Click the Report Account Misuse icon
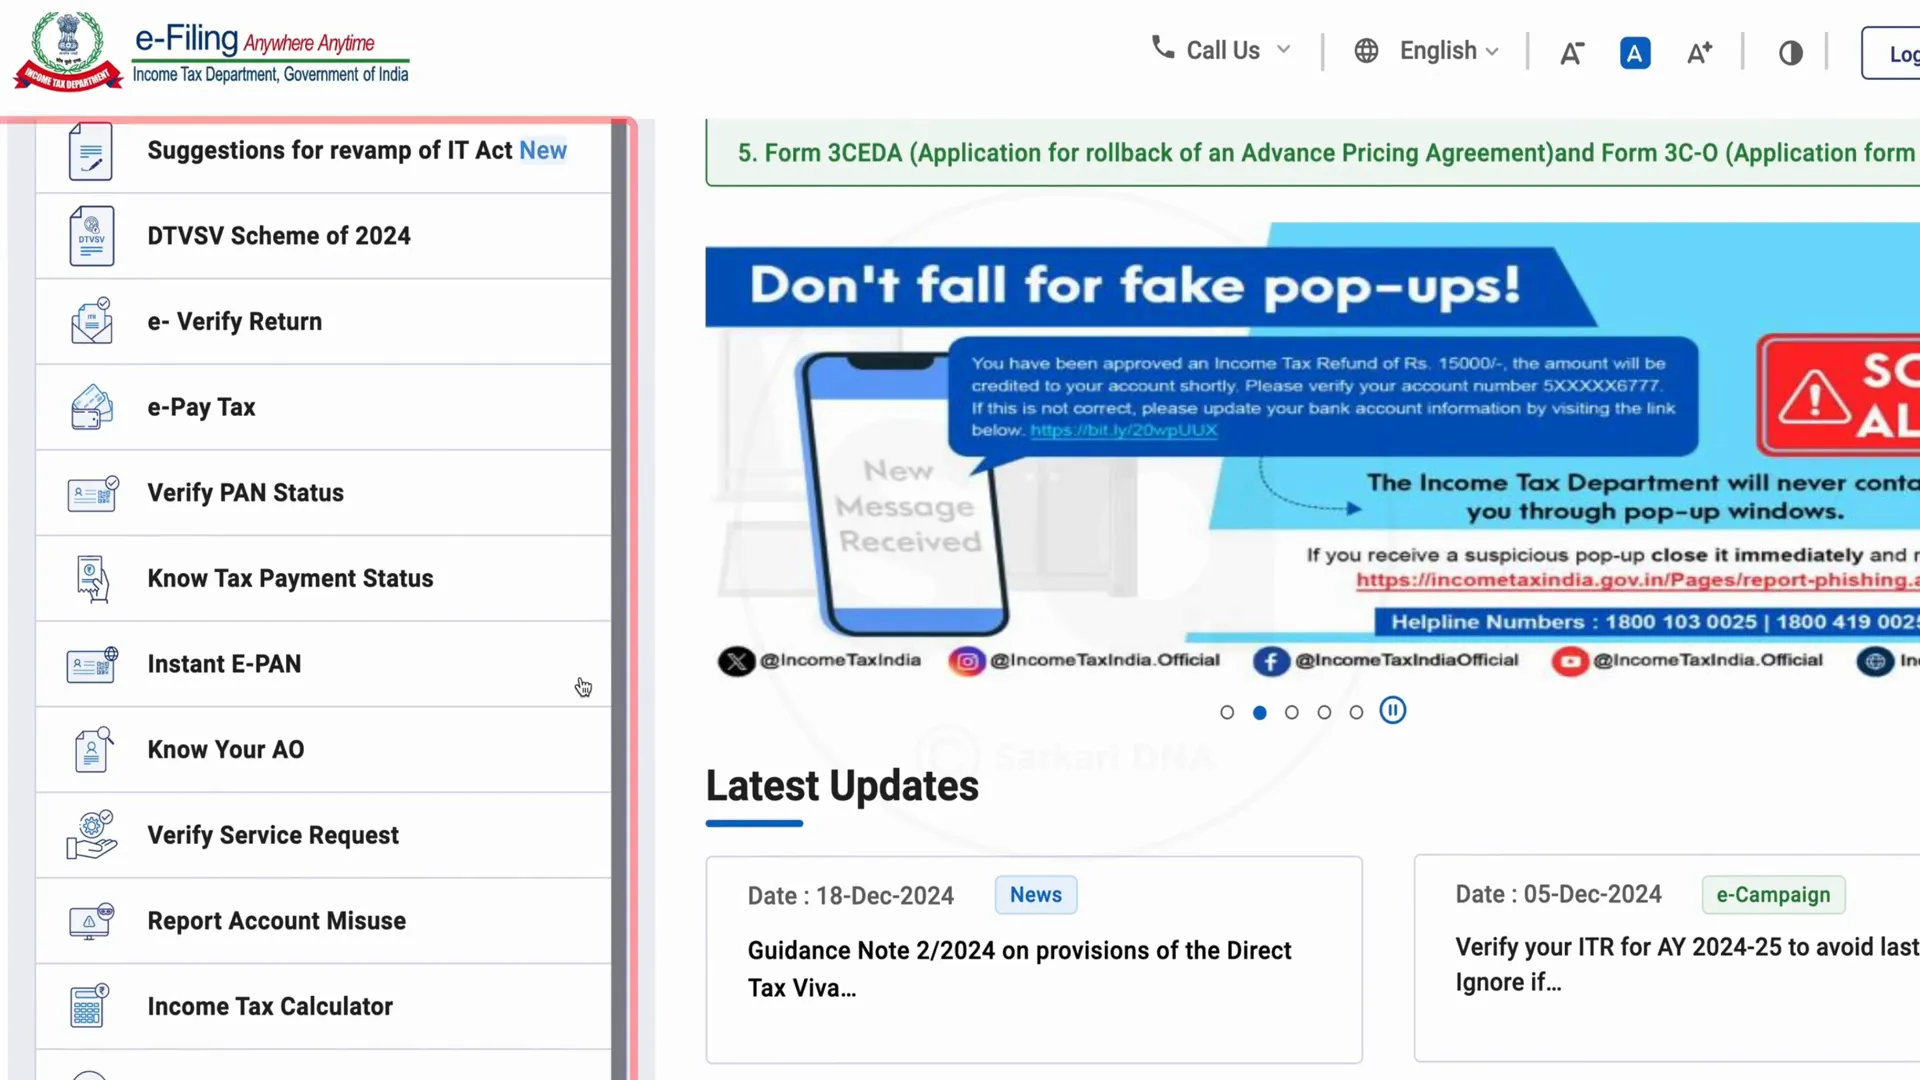Screen dimensions: 1920x1080 pos(90,920)
